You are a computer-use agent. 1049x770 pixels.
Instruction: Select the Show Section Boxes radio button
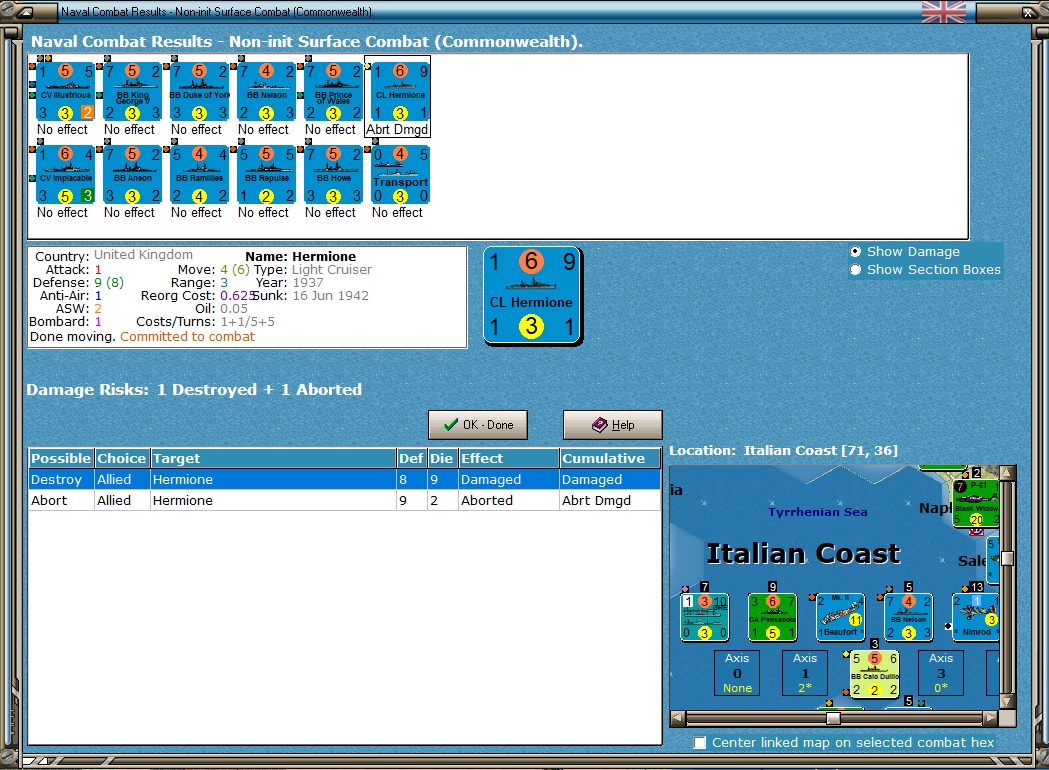point(856,270)
